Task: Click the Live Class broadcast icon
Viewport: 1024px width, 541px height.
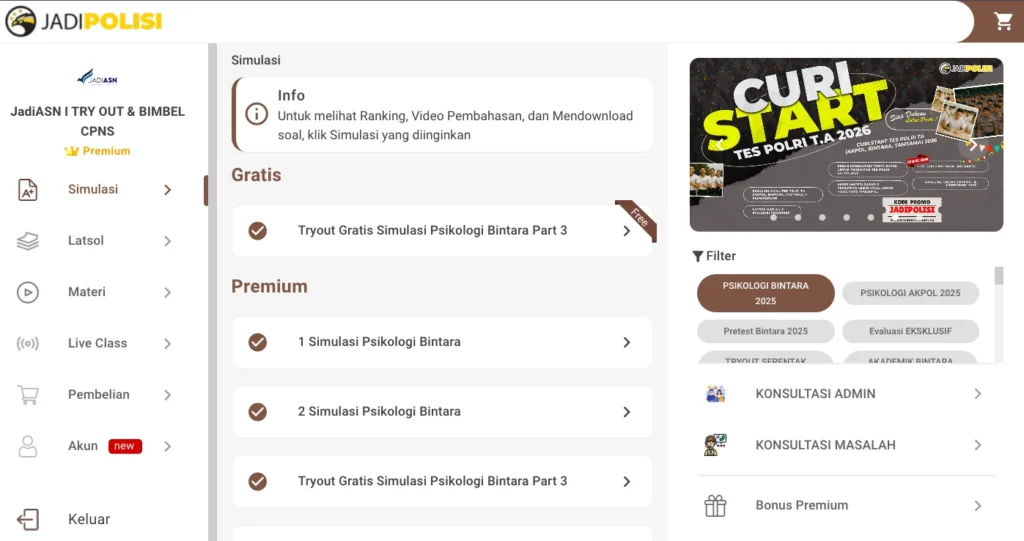Action: pyautogui.click(x=27, y=344)
